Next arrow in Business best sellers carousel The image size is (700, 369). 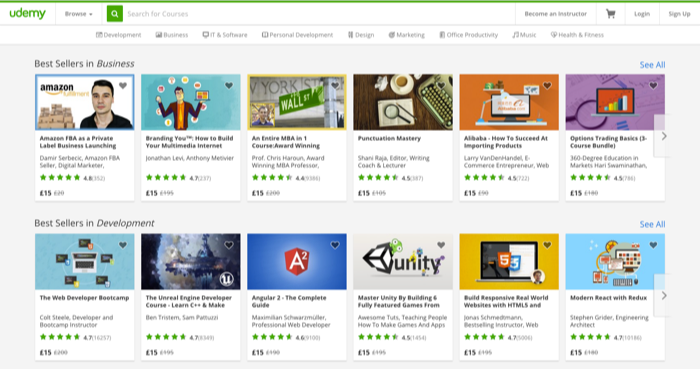(663, 136)
